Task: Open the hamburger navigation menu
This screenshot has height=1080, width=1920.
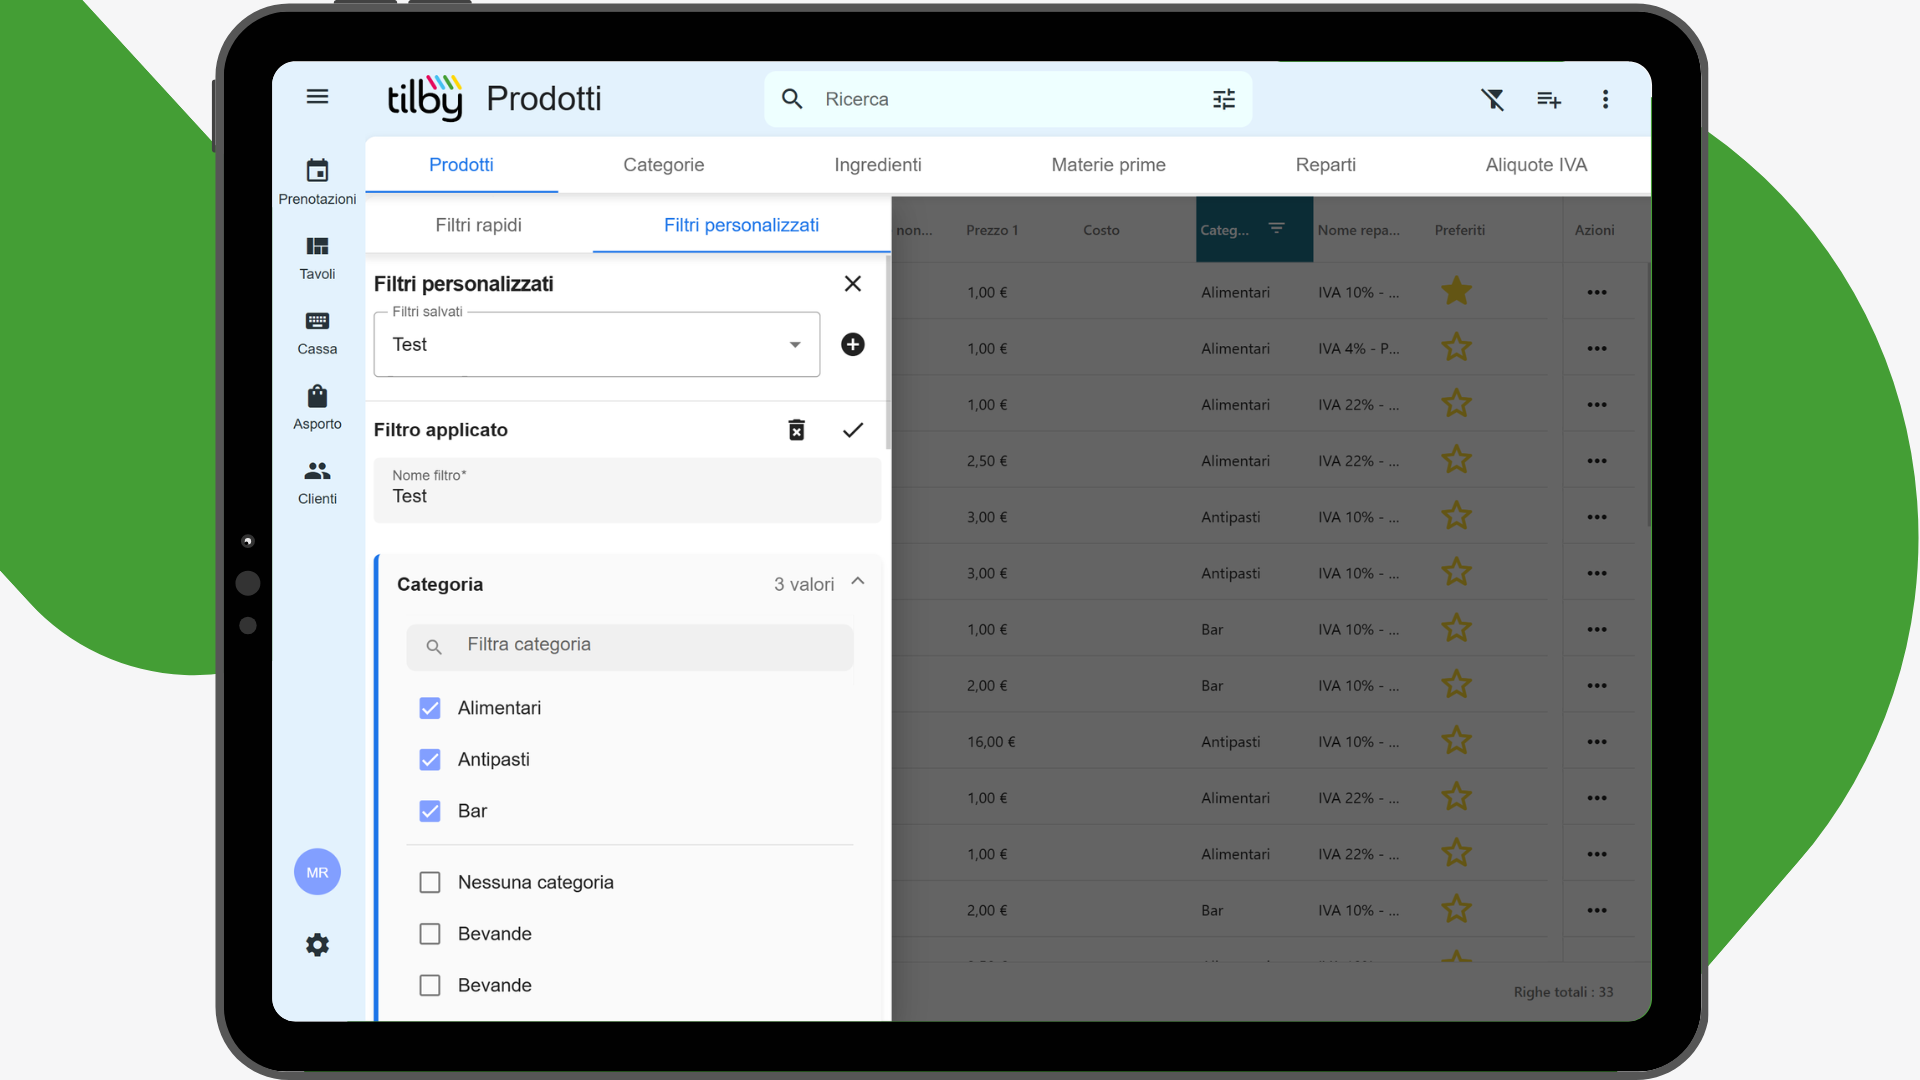Action: (x=317, y=97)
